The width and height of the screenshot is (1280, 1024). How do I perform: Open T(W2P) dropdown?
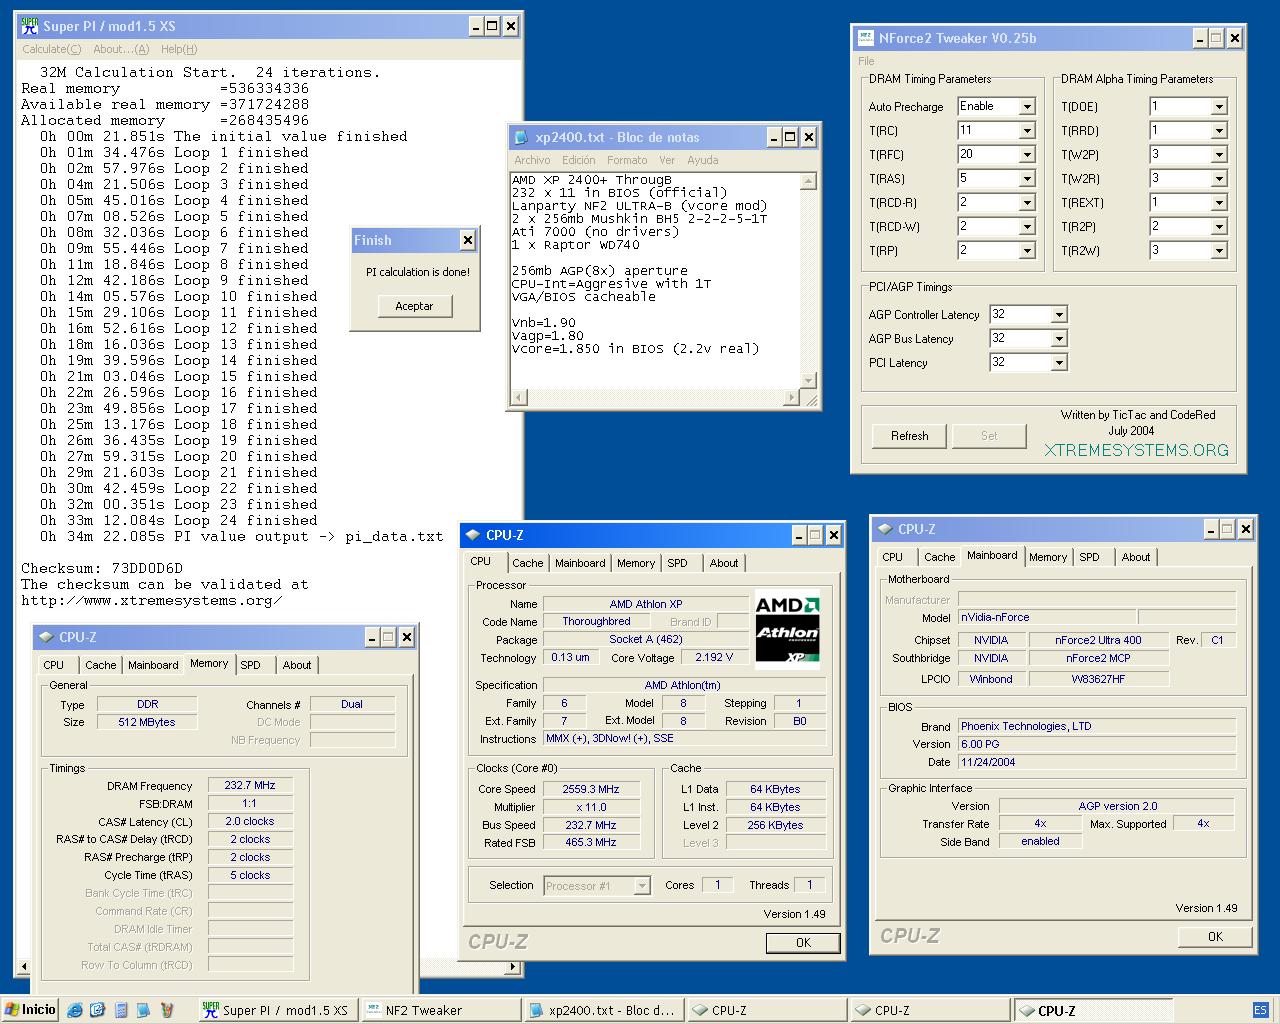click(1219, 154)
